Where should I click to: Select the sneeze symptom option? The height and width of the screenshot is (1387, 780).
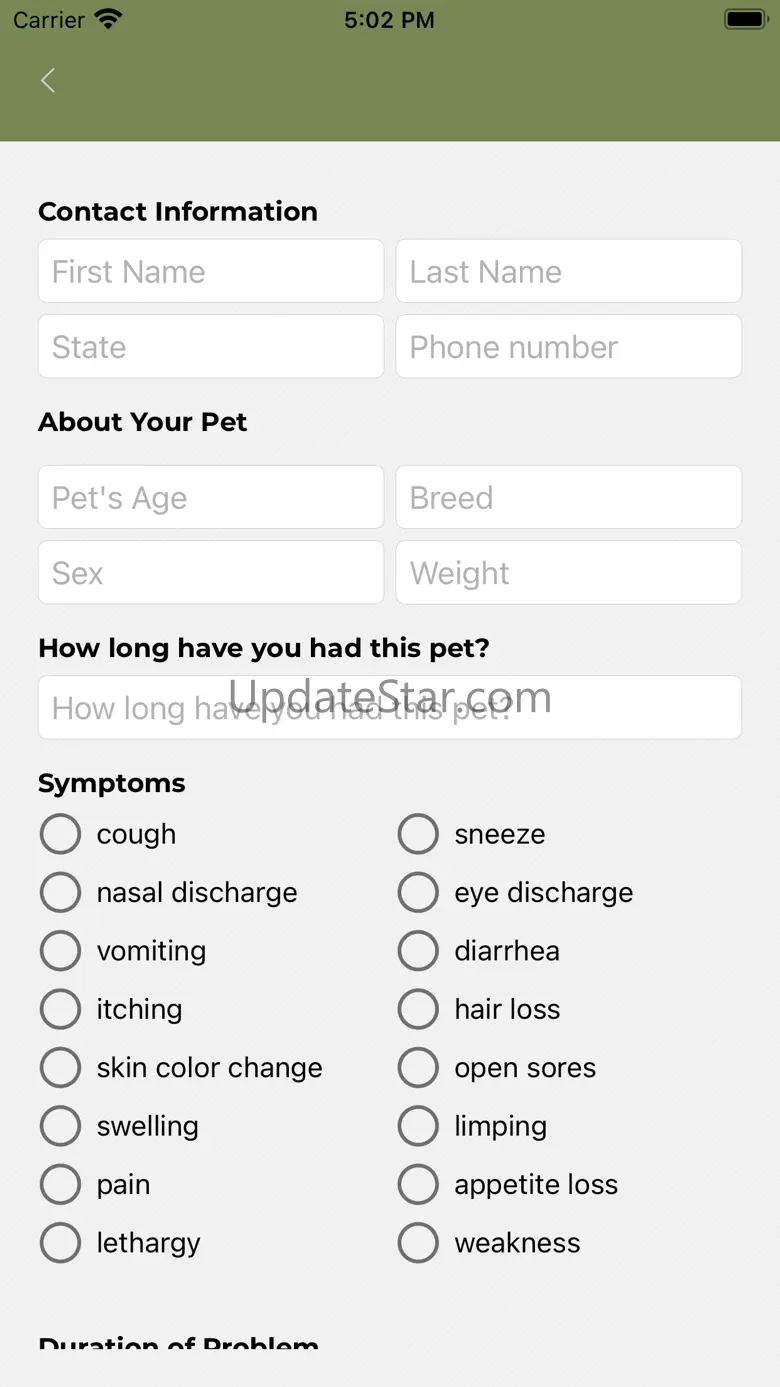tap(418, 834)
